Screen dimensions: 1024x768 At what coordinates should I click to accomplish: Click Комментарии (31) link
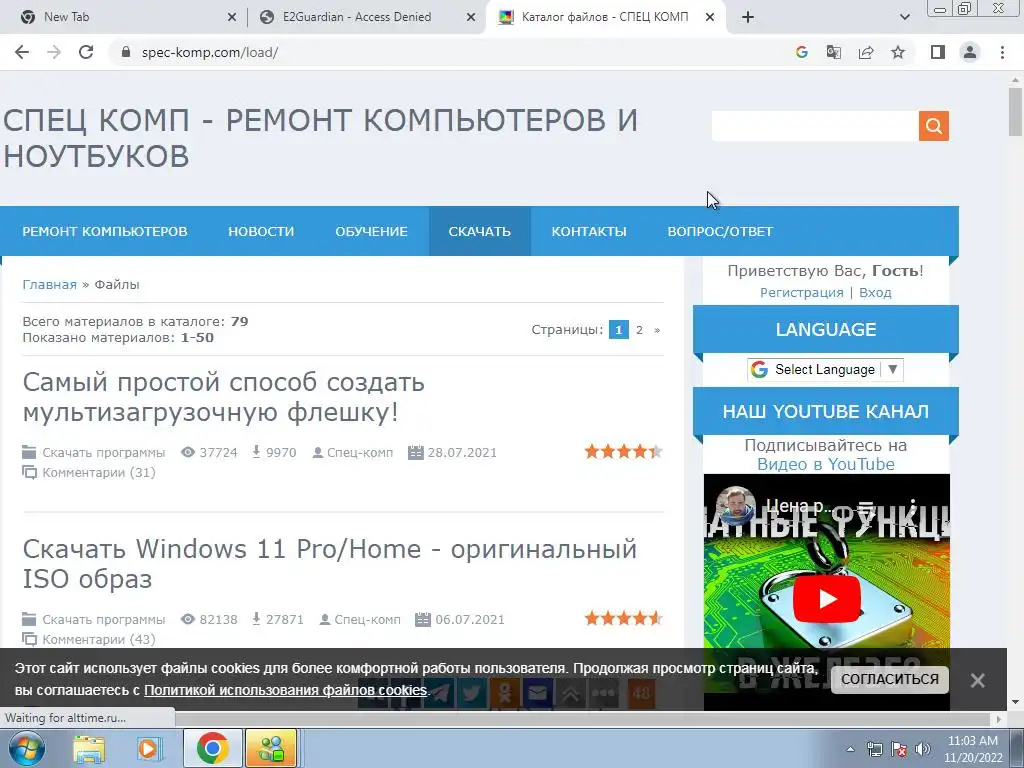pos(99,472)
